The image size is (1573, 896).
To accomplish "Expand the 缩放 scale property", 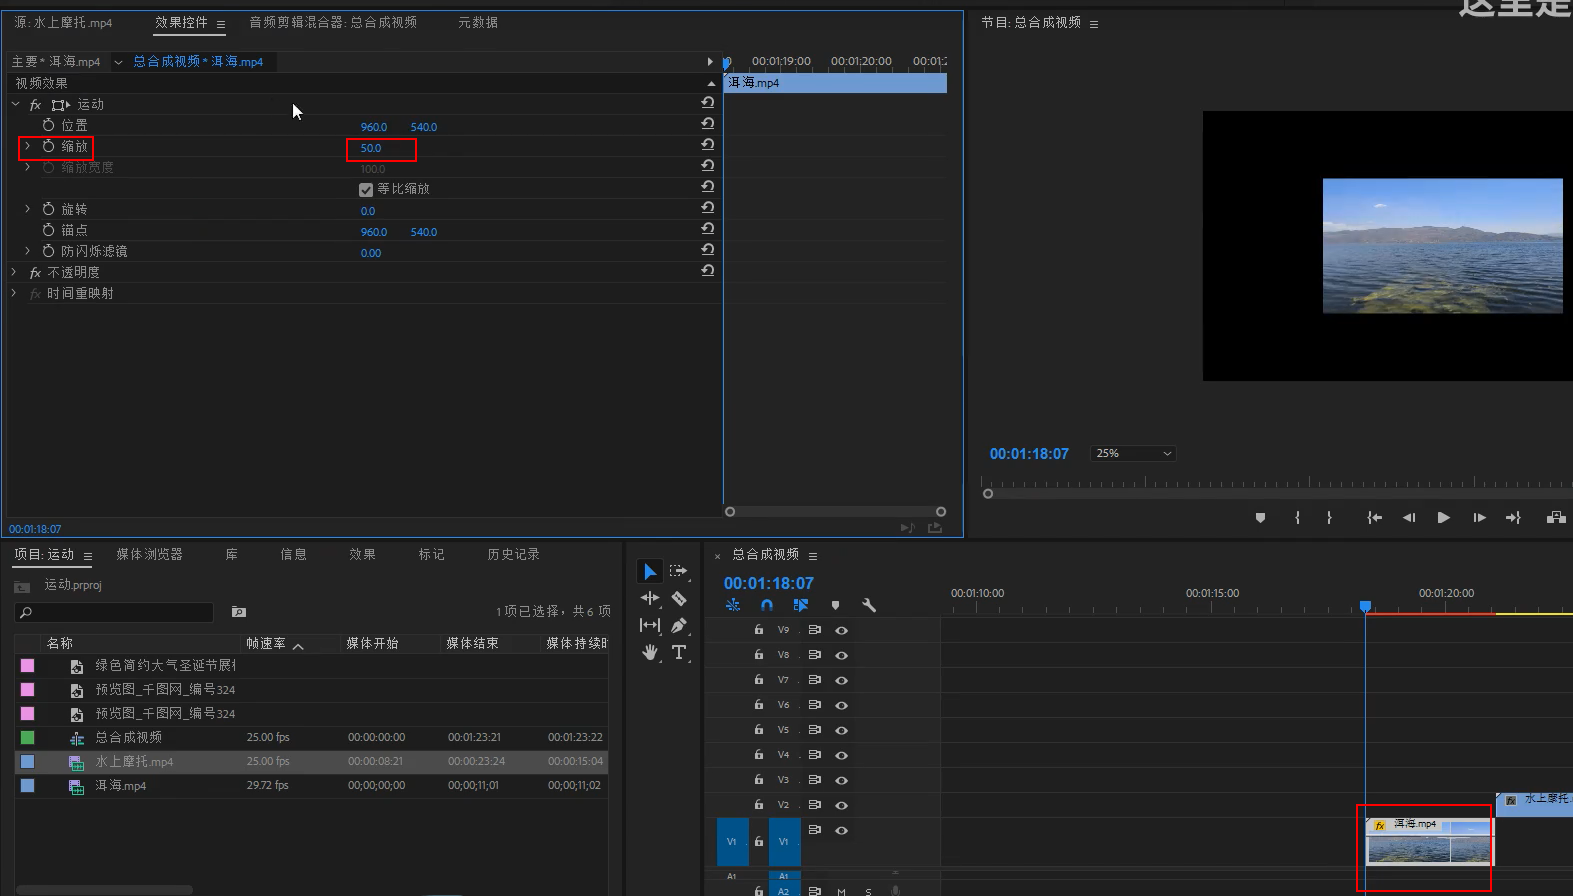I will pyautogui.click(x=27, y=146).
